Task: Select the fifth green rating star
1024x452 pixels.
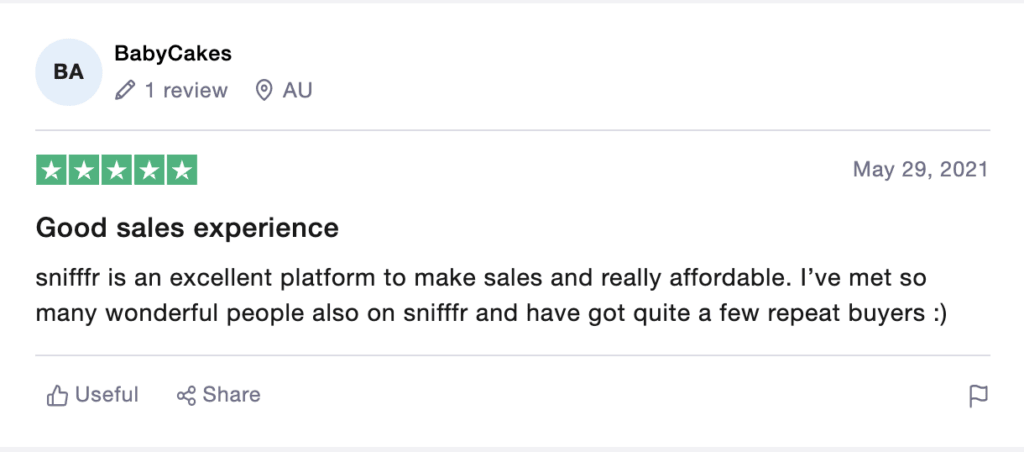Action: 182,170
